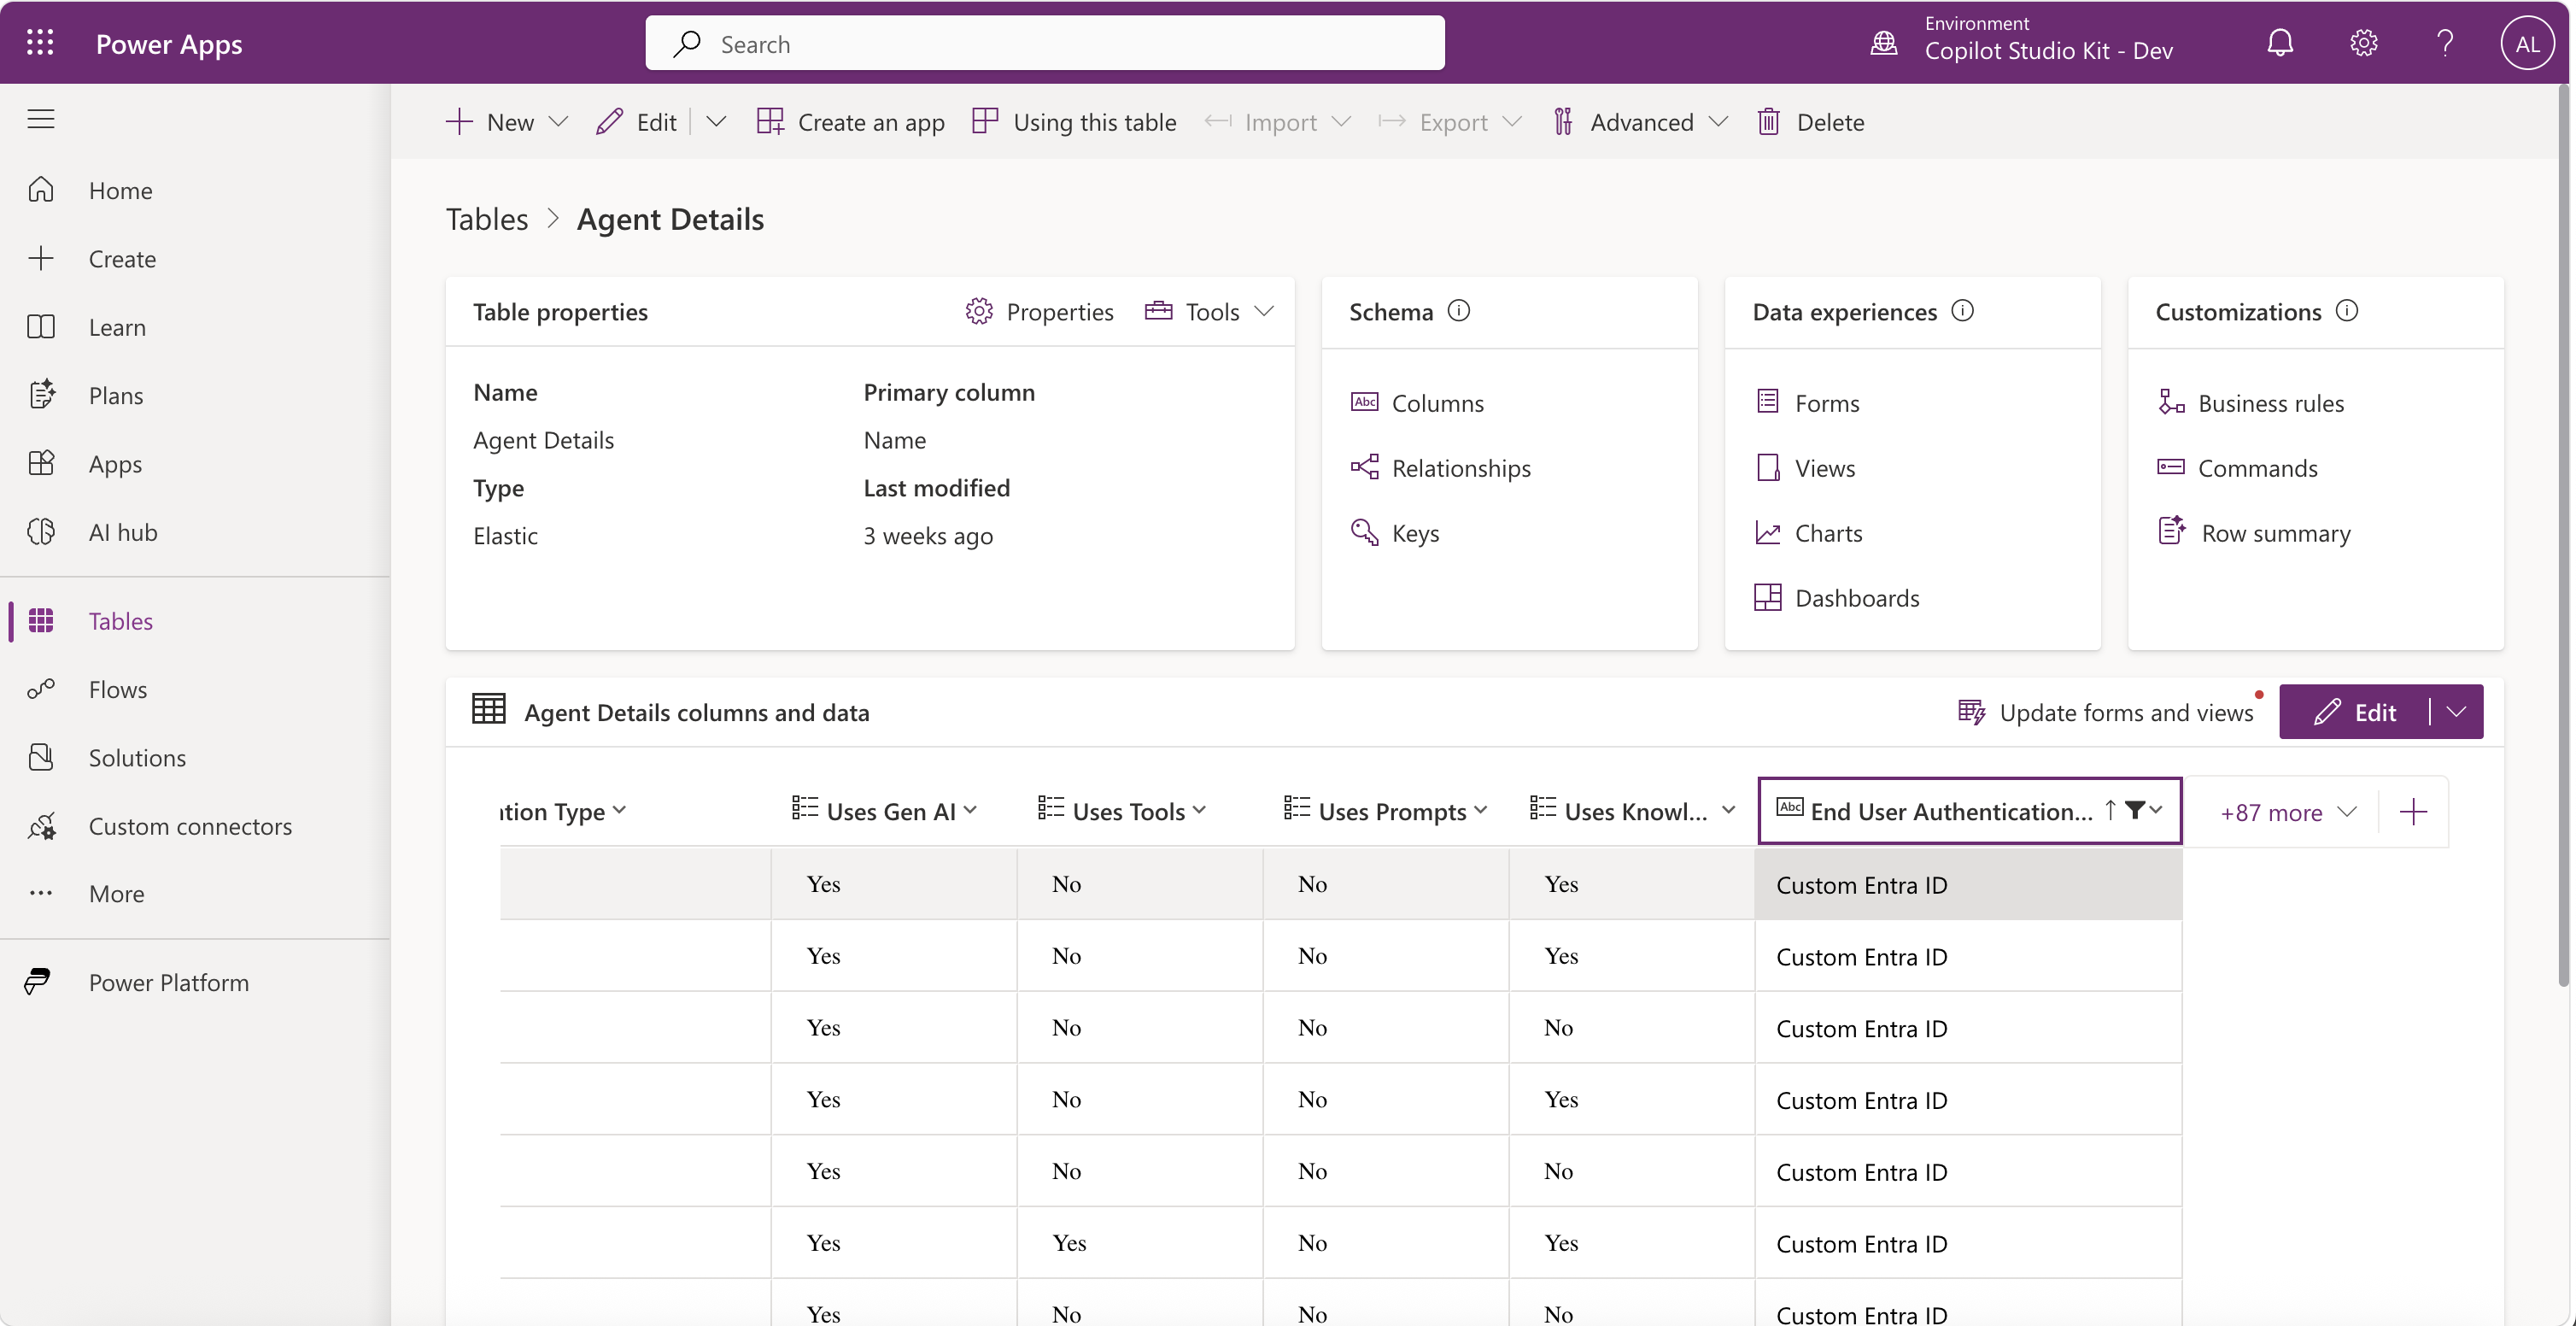Screen dimensions: 2576x1326
Task: Click the info icon next to Schema
Action: point(1459,311)
